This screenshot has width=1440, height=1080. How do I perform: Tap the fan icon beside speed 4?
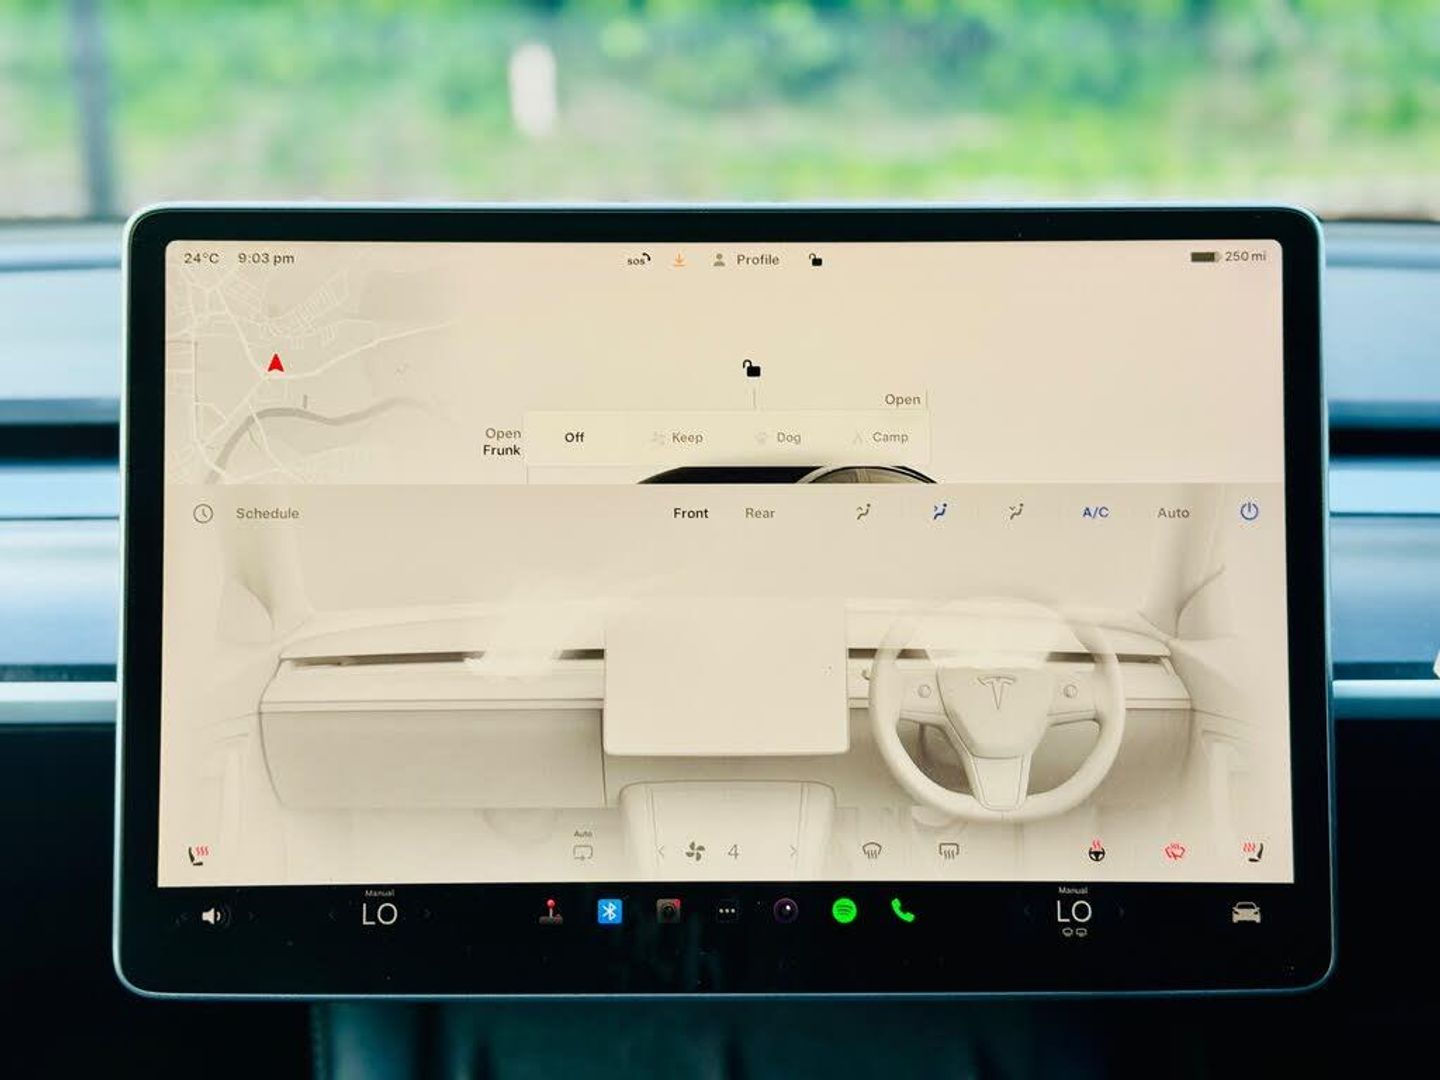click(x=695, y=852)
